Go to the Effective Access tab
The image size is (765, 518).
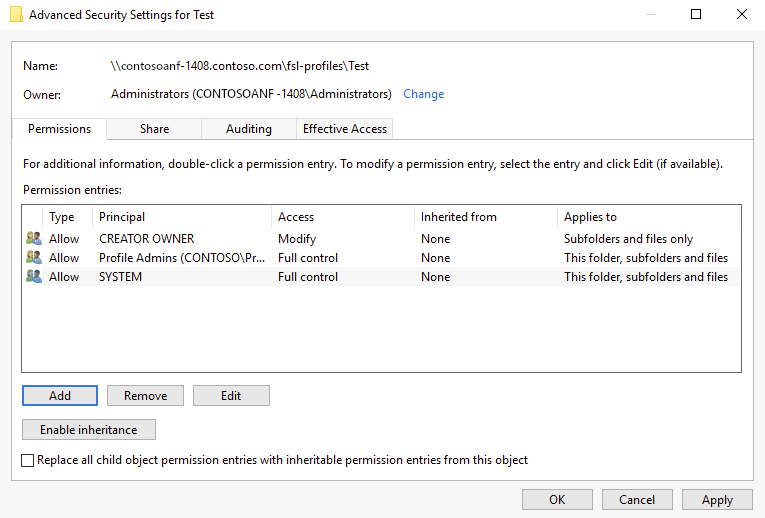(345, 129)
